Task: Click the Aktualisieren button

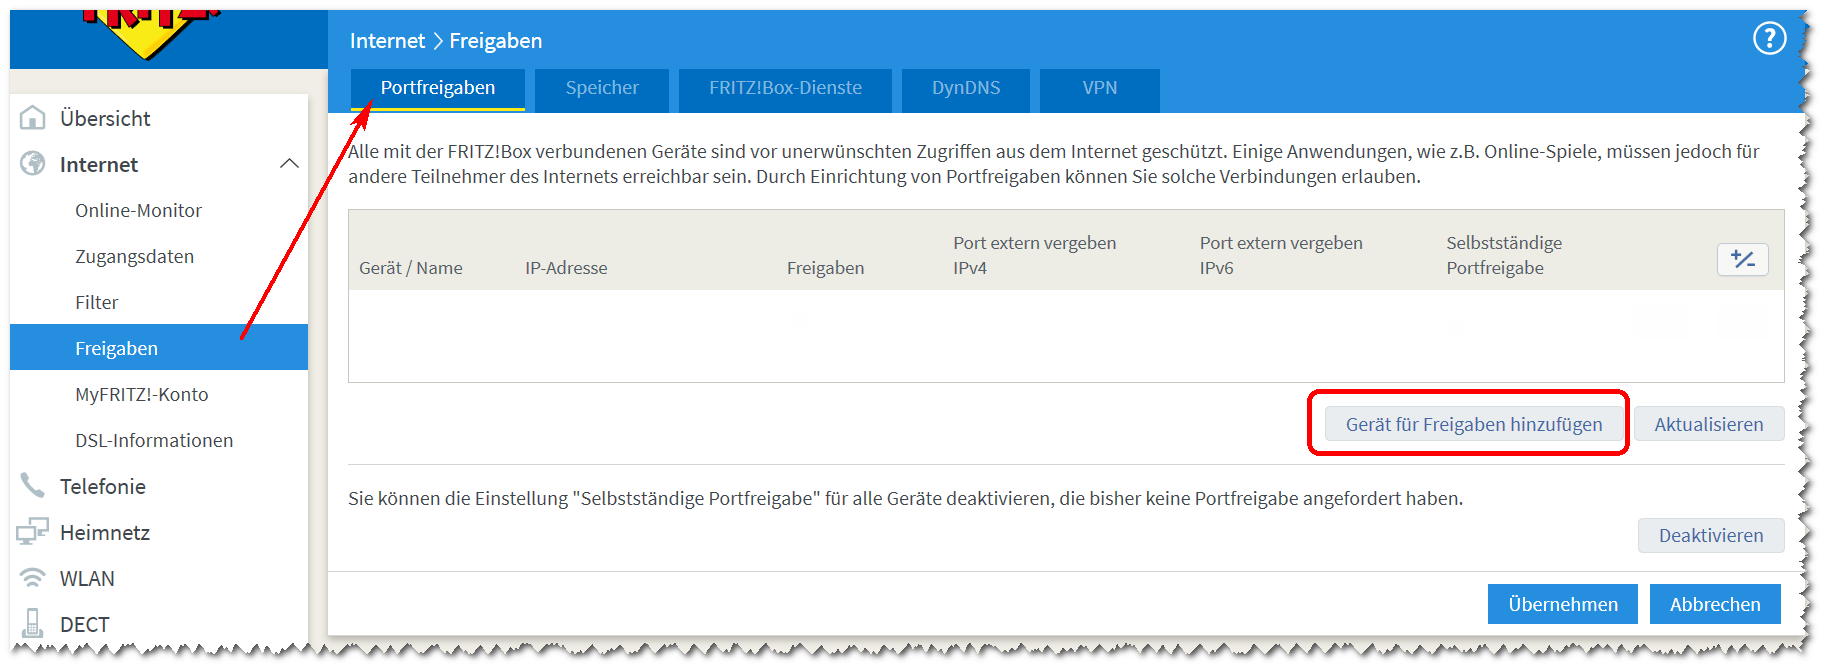Action: pos(1708,424)
